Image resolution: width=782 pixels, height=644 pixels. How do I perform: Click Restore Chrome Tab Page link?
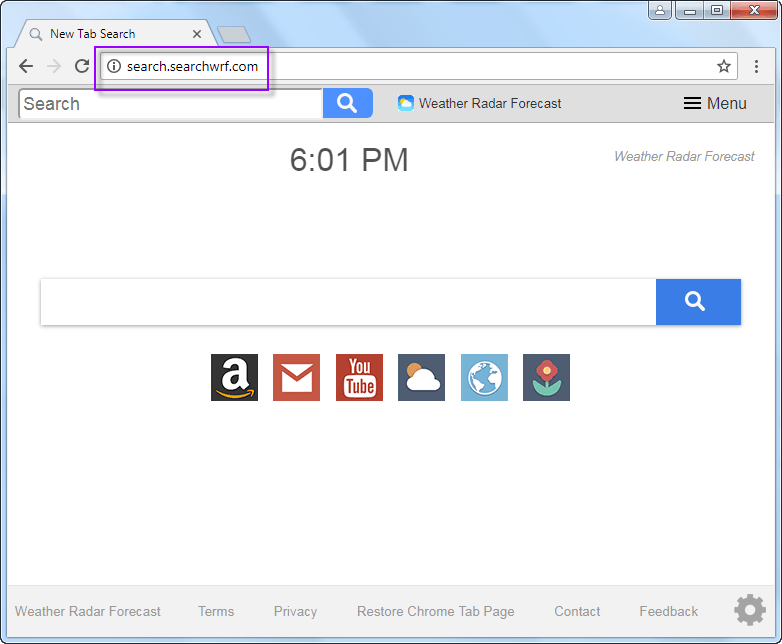[x=435, y=611]
